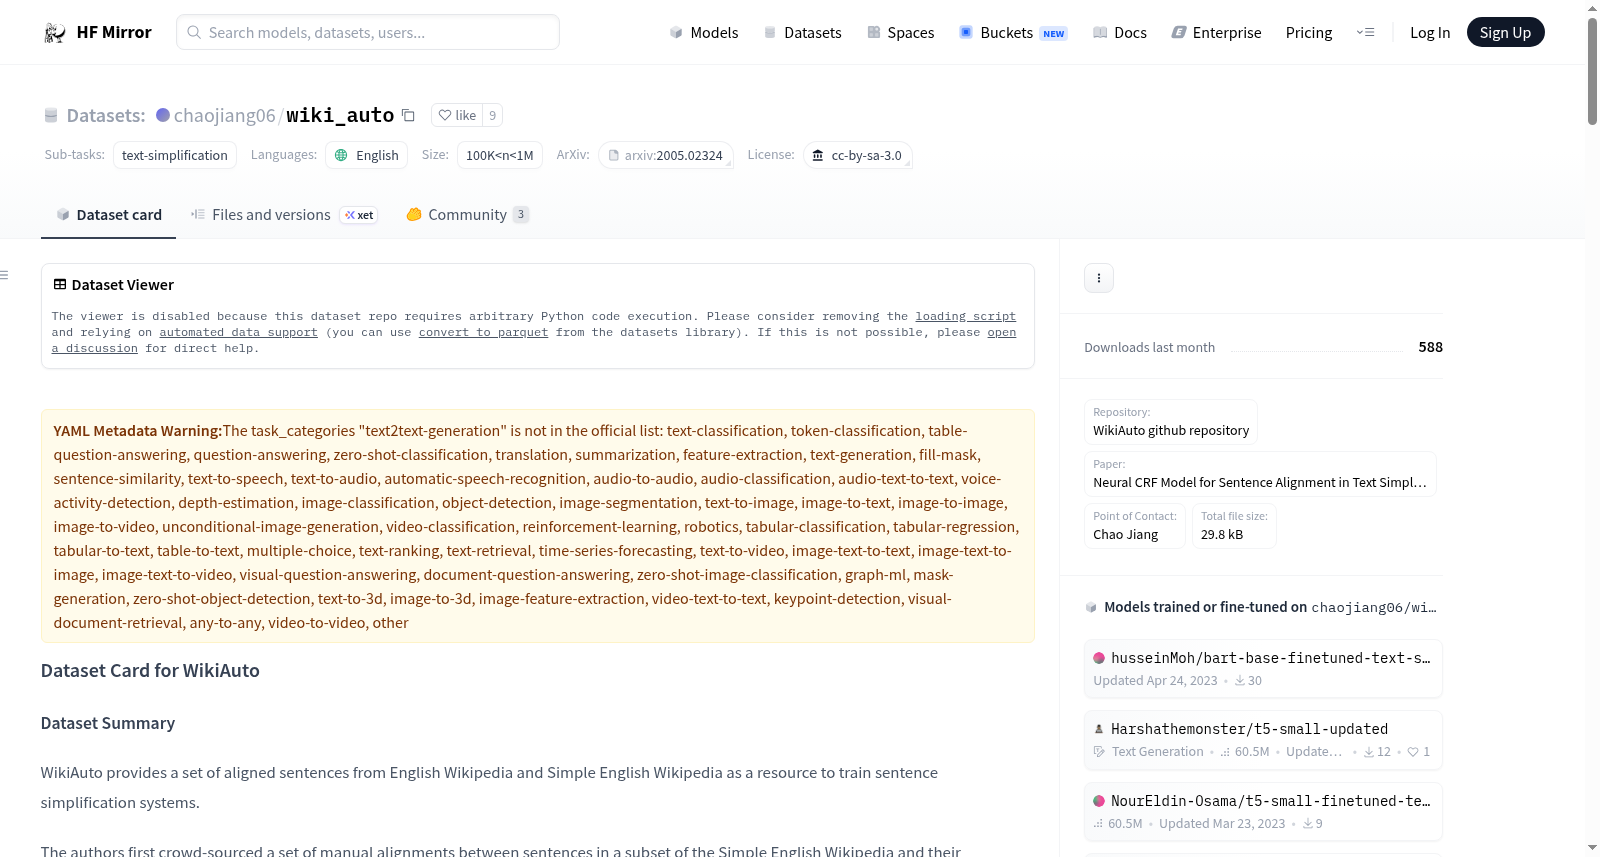
Task: Click the YAML Metadata Warning label
Action: pyautogui.click(x=138, y=431)
